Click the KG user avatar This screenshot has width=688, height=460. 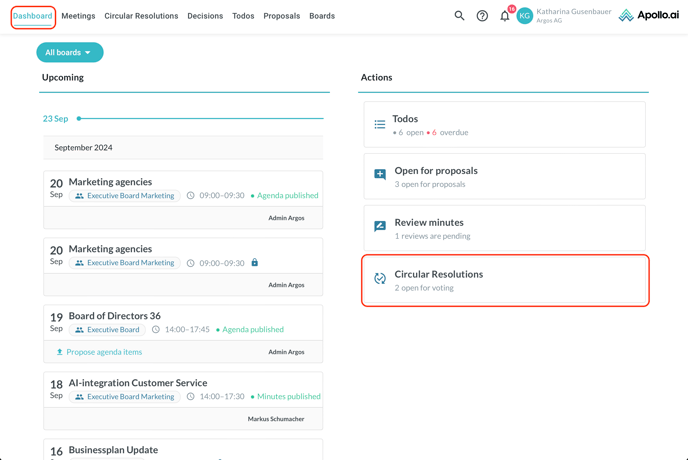tap(524, 16)
